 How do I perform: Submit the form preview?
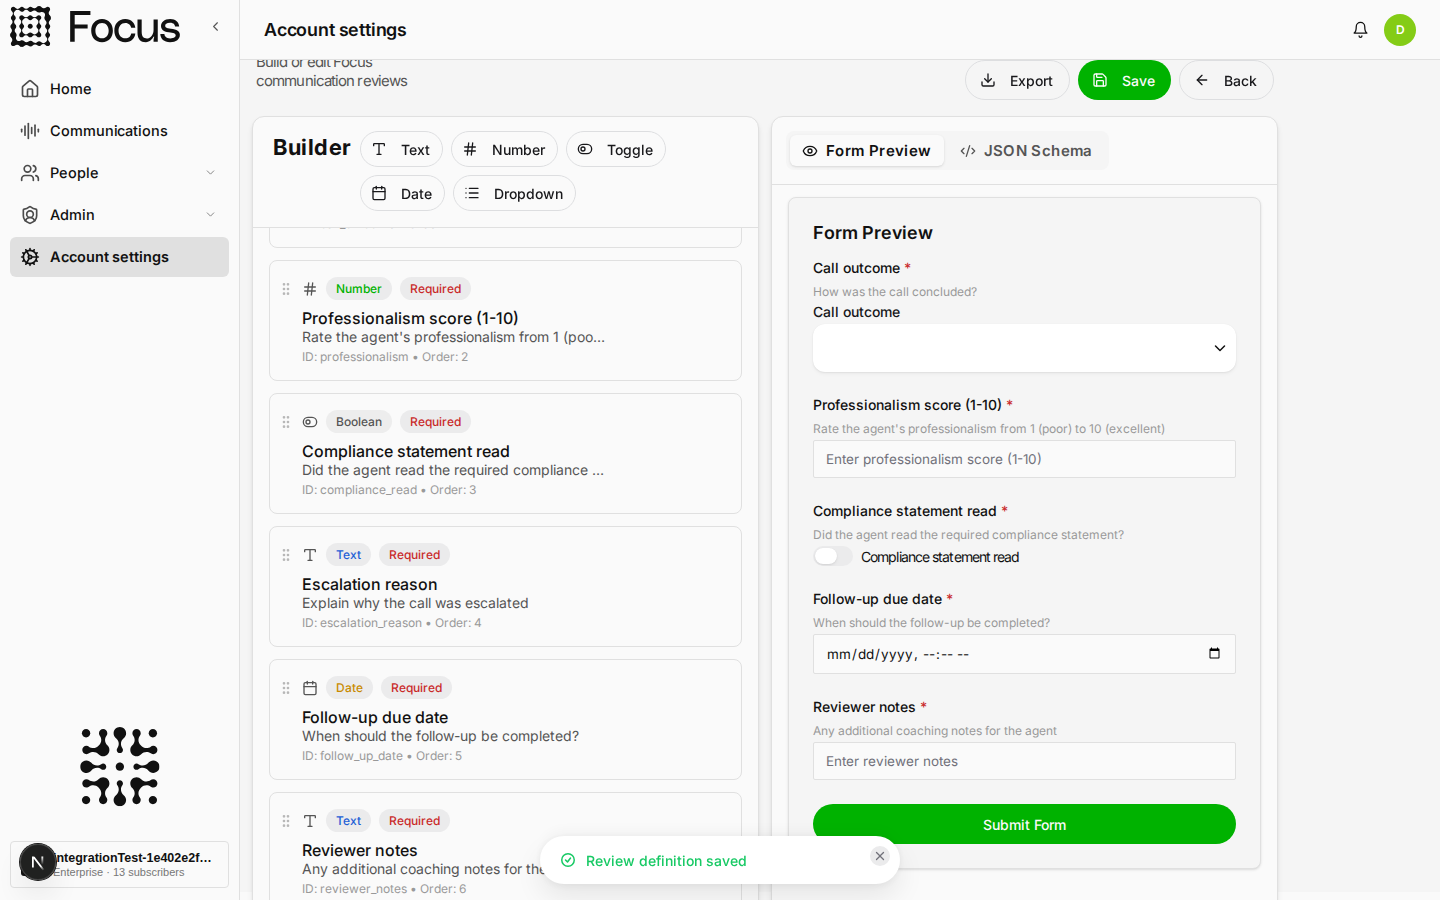tap(1024, 824)
